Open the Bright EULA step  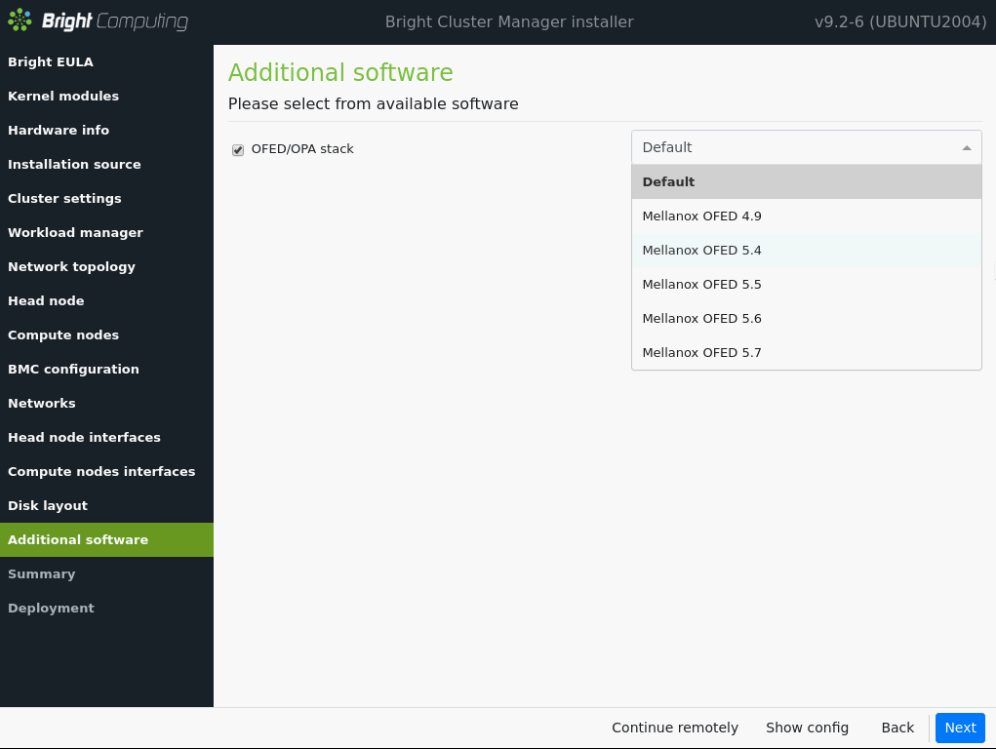point(107,62)
